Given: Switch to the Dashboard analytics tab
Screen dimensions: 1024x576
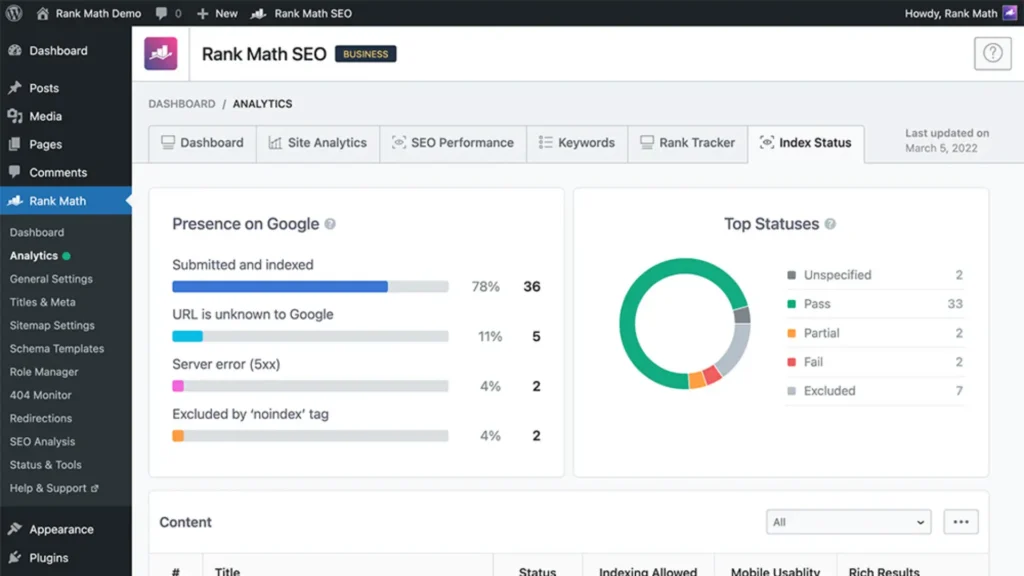Looking at the screenshot, I should pos(202,142).
